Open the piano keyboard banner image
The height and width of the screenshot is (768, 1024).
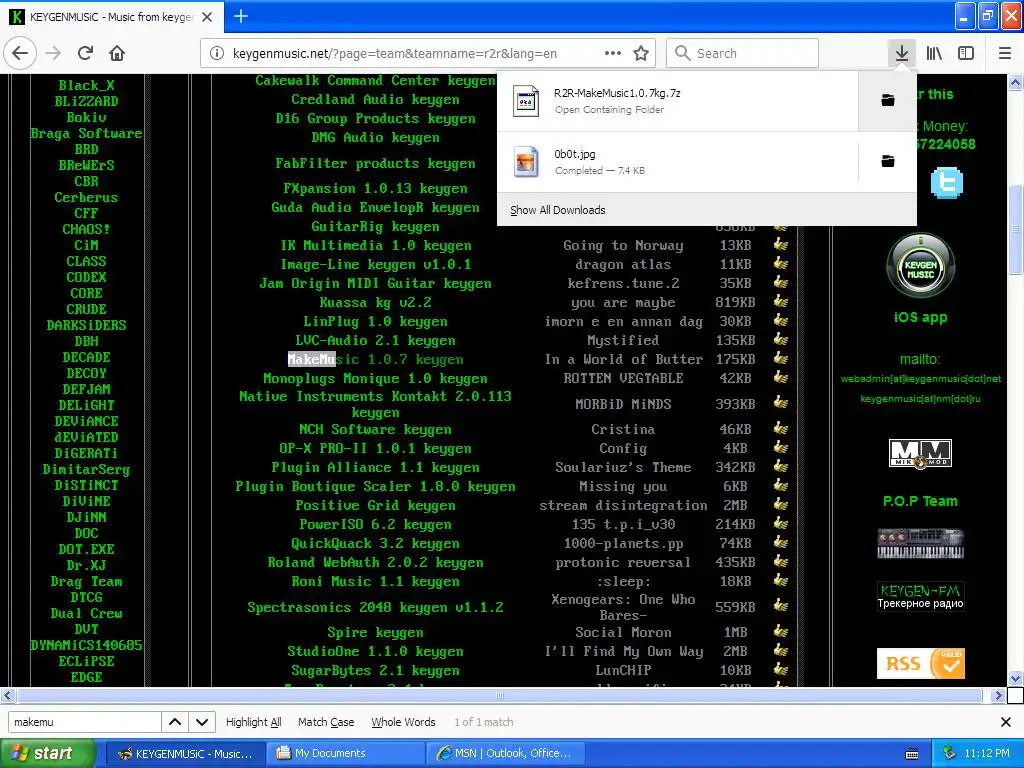point(920,543)
